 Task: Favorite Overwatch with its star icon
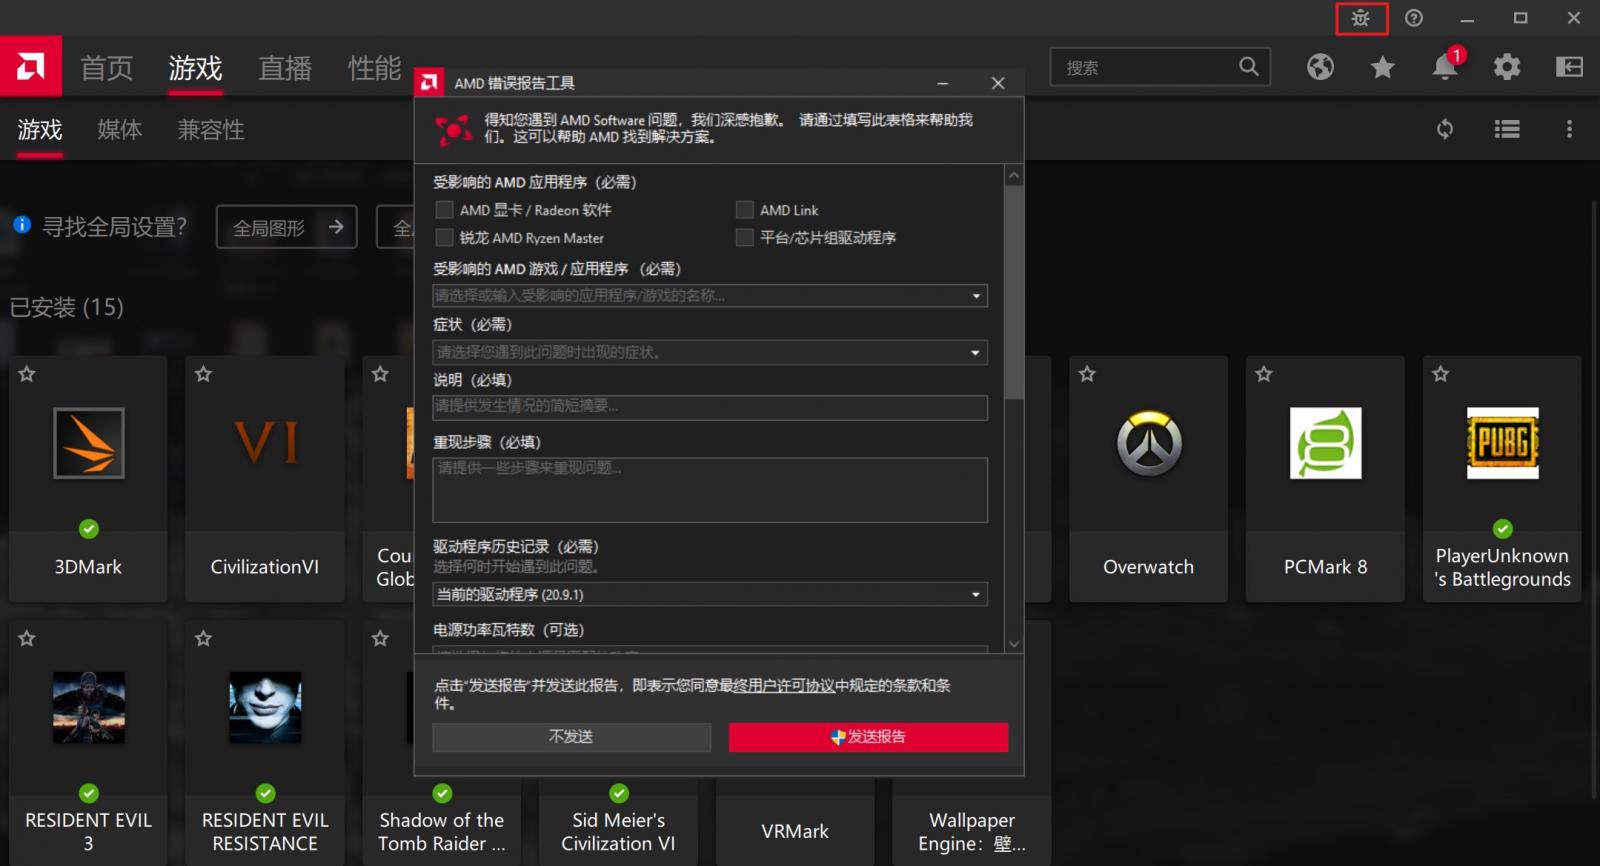[x=1087, y=374]
